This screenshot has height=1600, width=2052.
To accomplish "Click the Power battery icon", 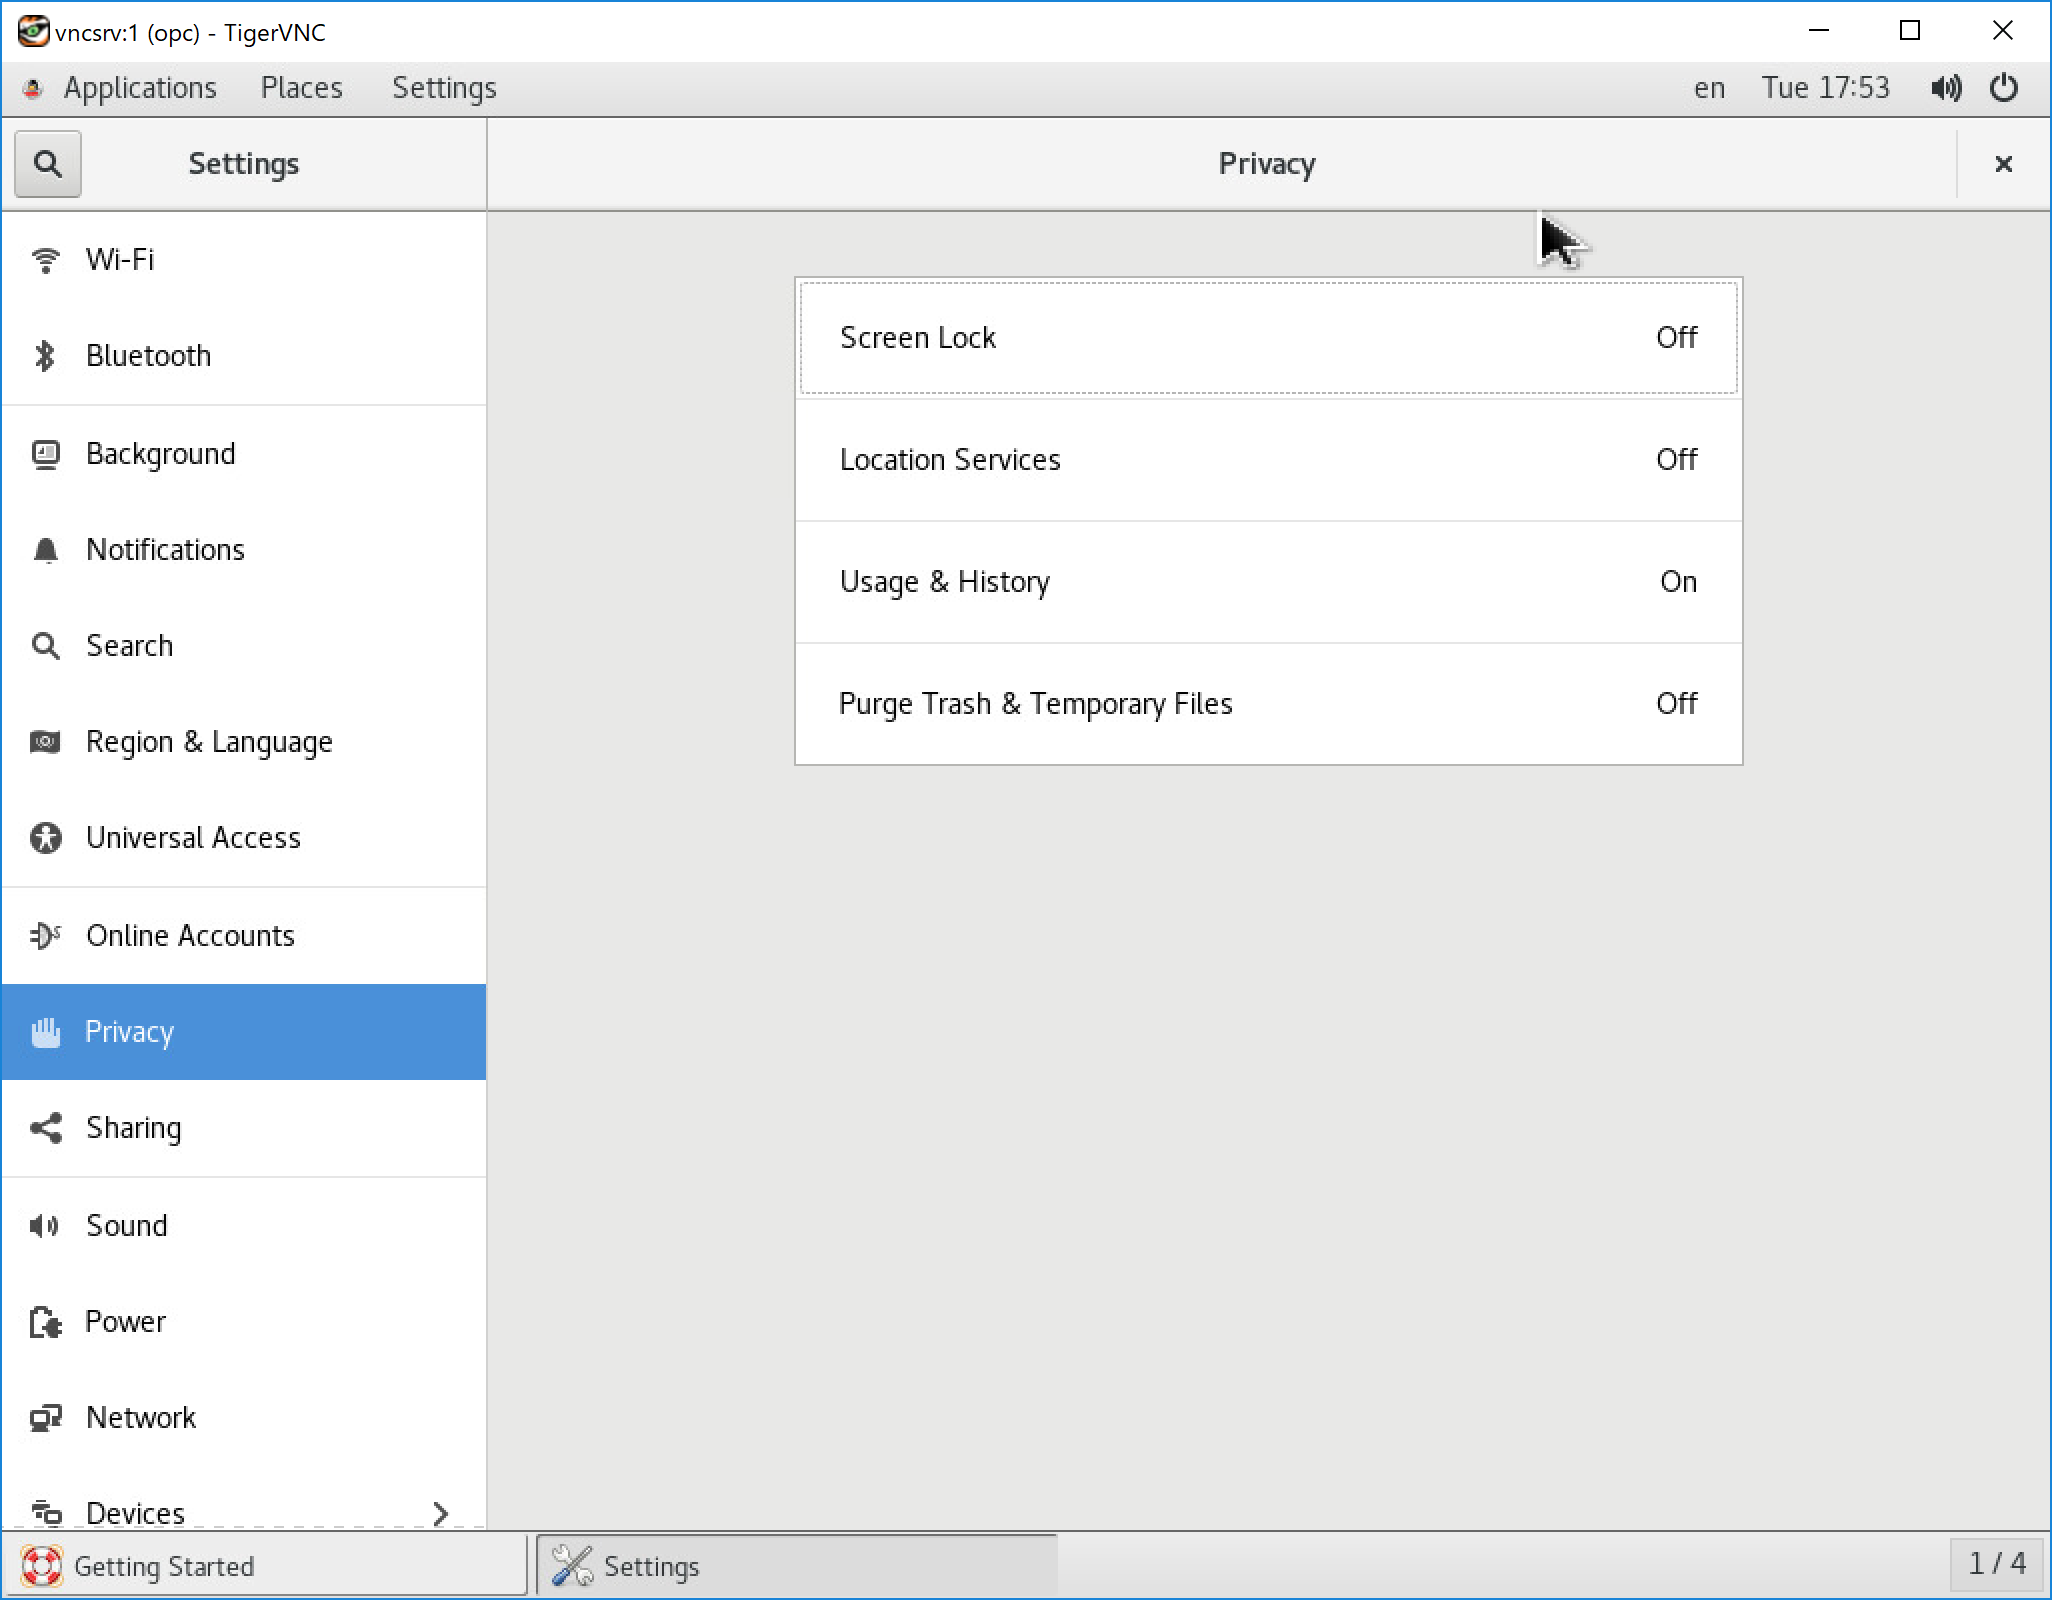I will (45, 1322).
